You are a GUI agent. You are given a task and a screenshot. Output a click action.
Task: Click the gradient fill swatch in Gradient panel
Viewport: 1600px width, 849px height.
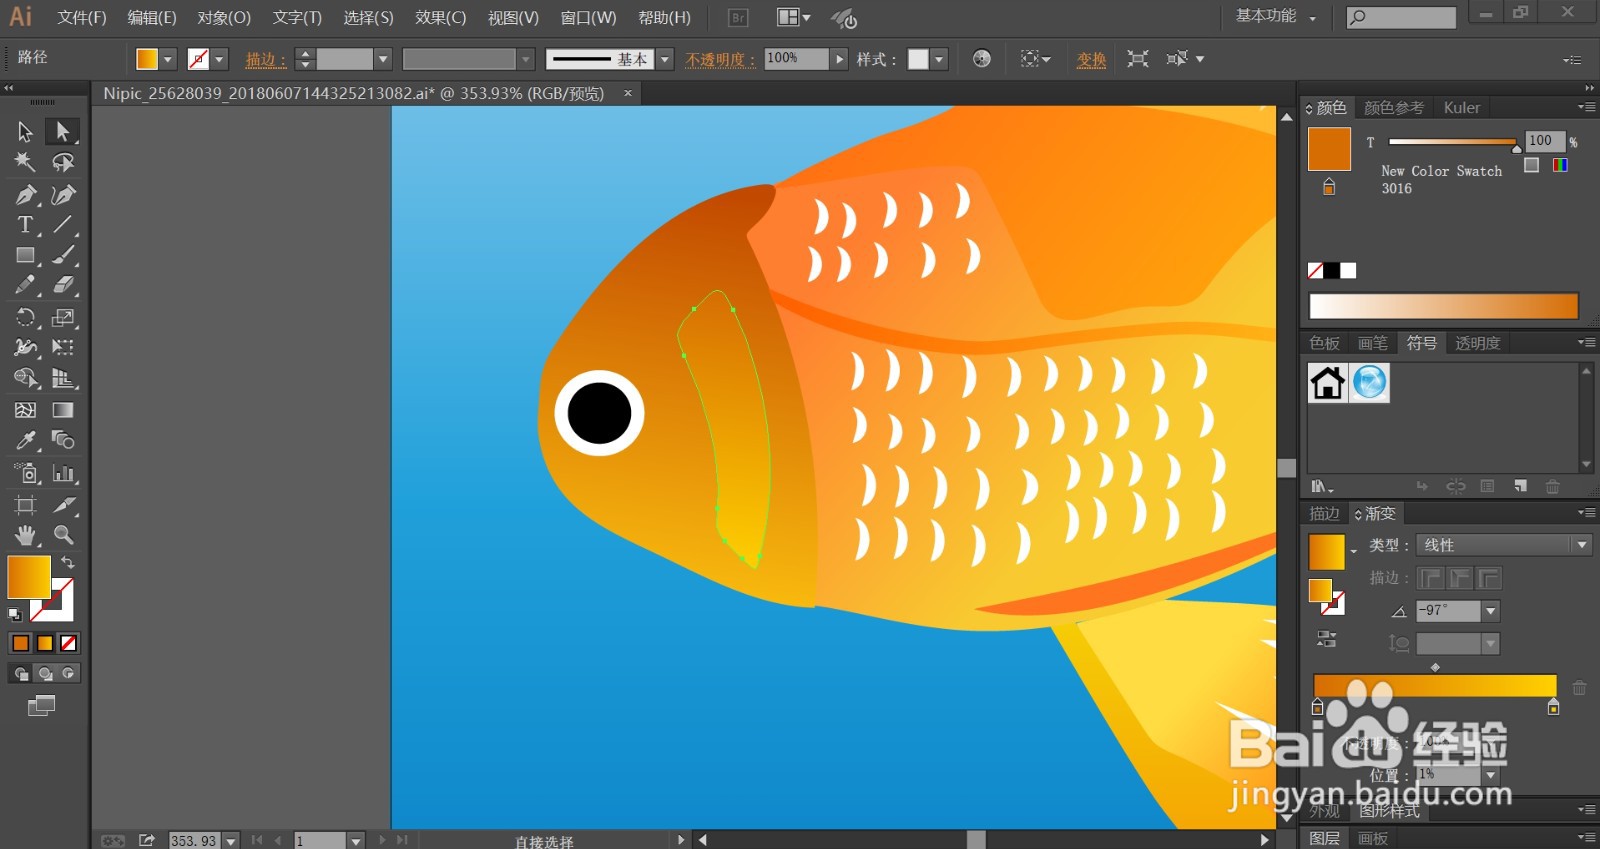1327,552
